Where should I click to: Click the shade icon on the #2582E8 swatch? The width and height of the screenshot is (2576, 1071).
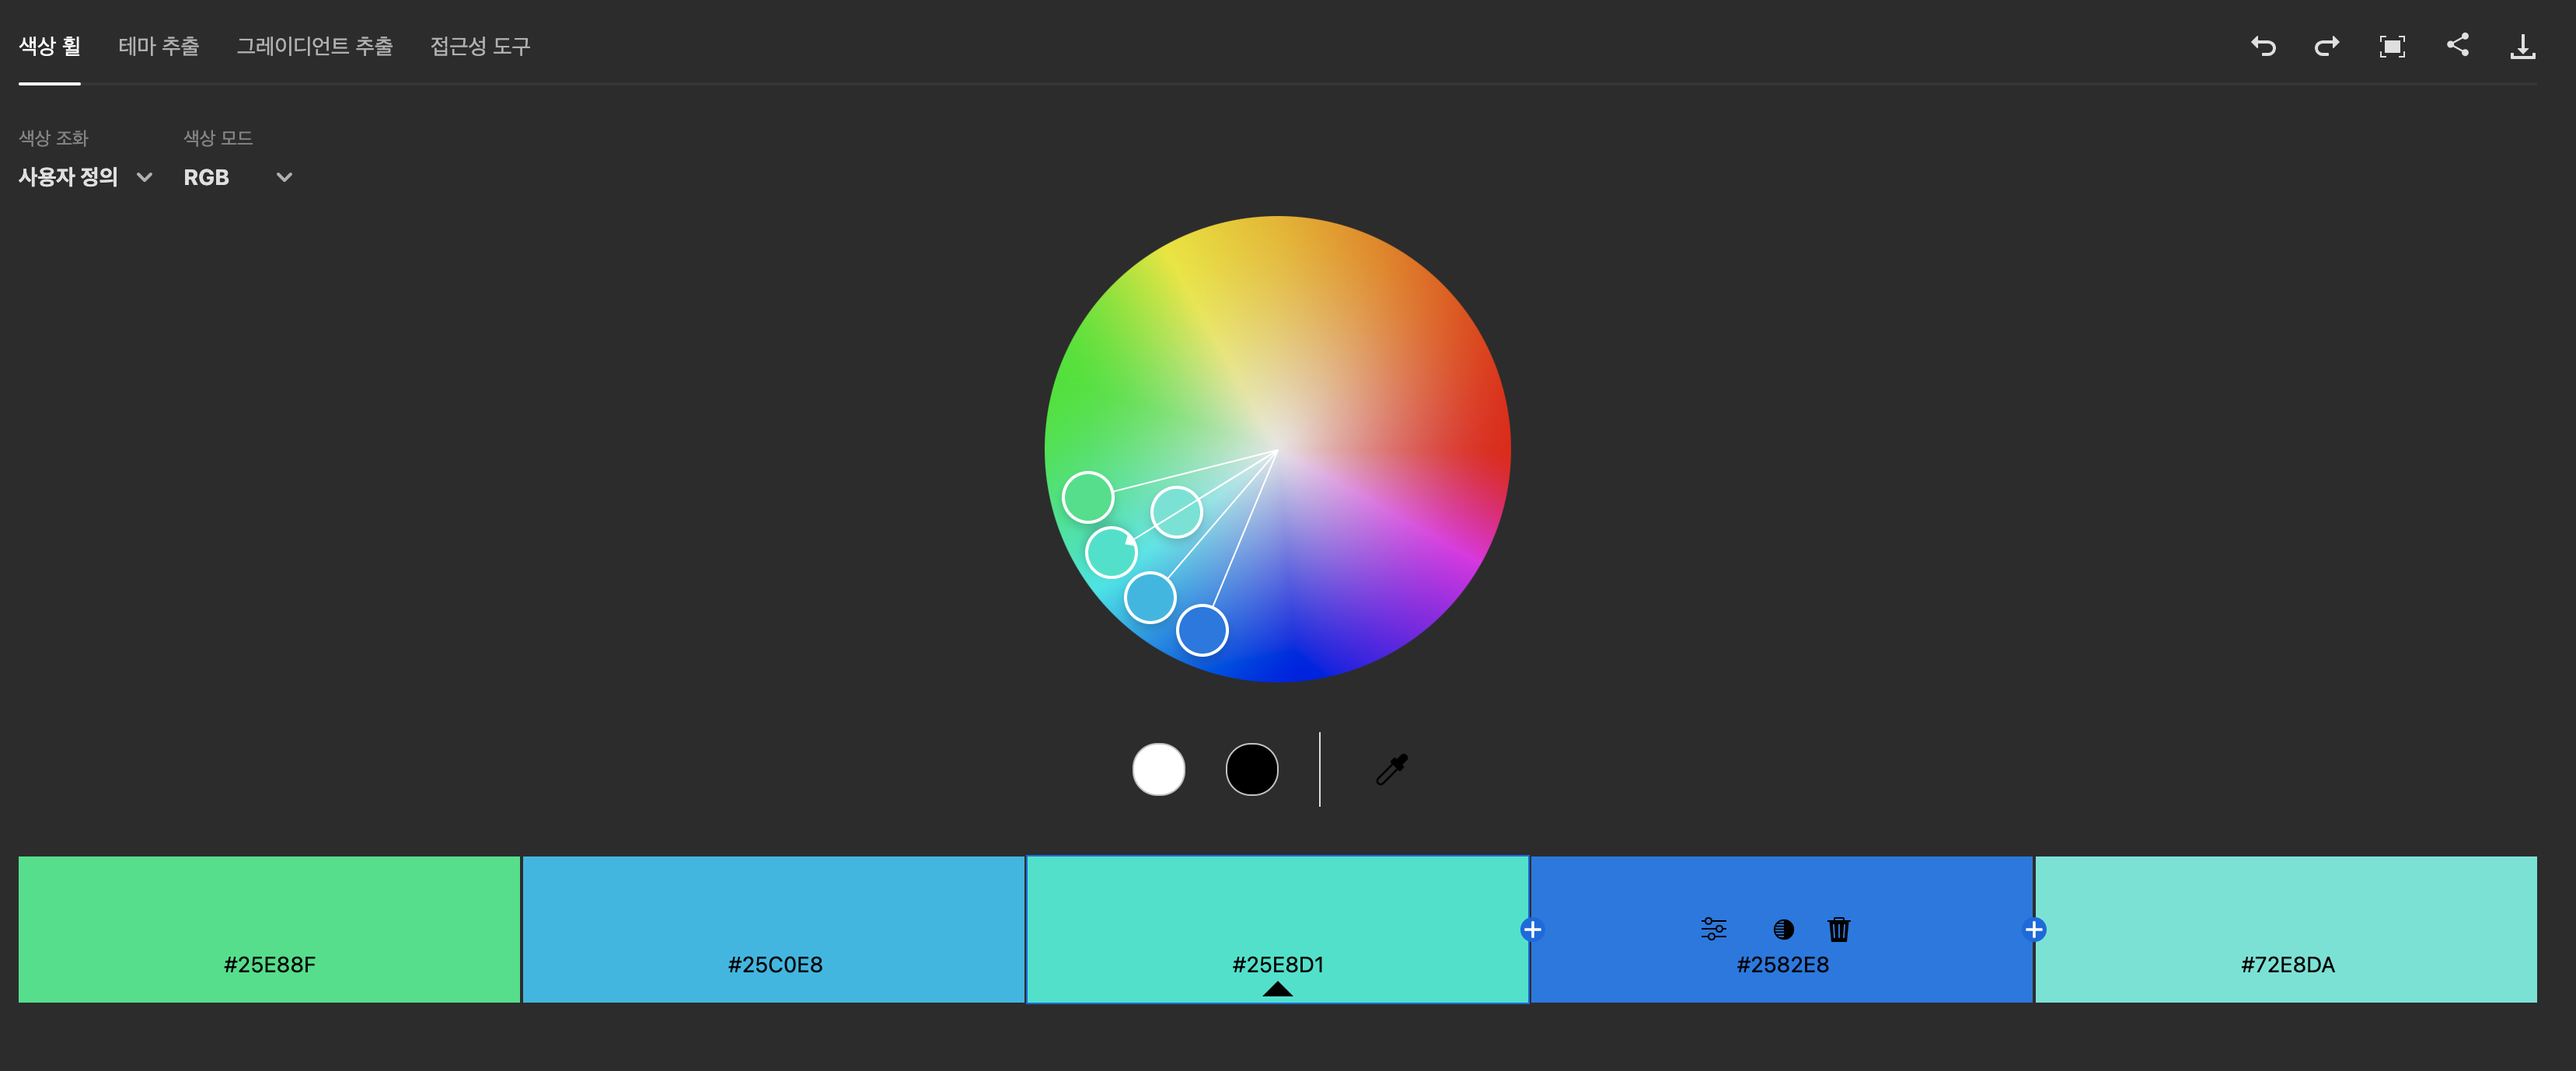coord(1783,930)
